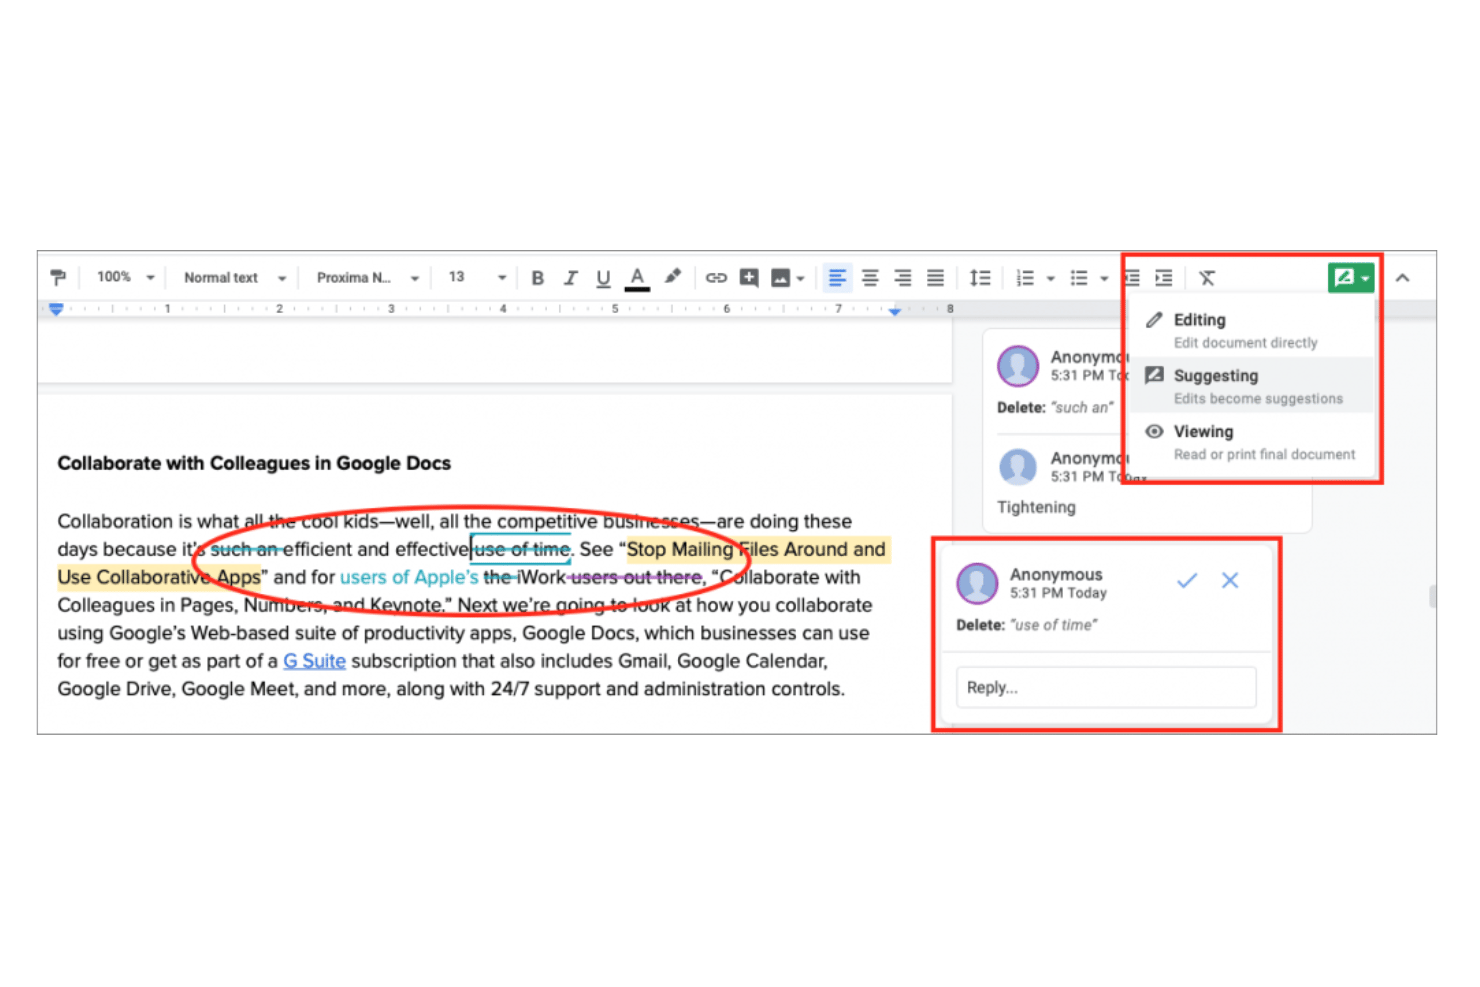Select Viewing mode from the menu
1480x987 pixels.
1252,441
